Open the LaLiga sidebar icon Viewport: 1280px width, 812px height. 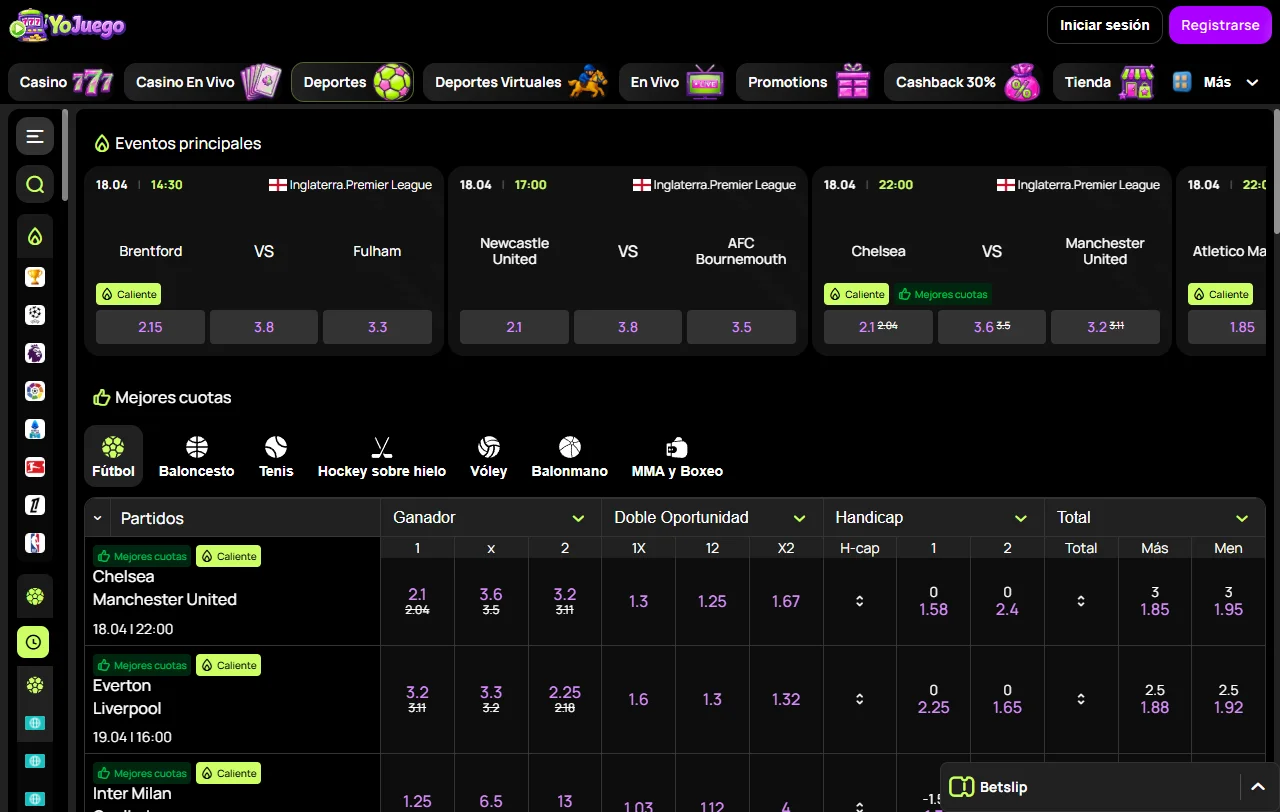click(35, 391)
